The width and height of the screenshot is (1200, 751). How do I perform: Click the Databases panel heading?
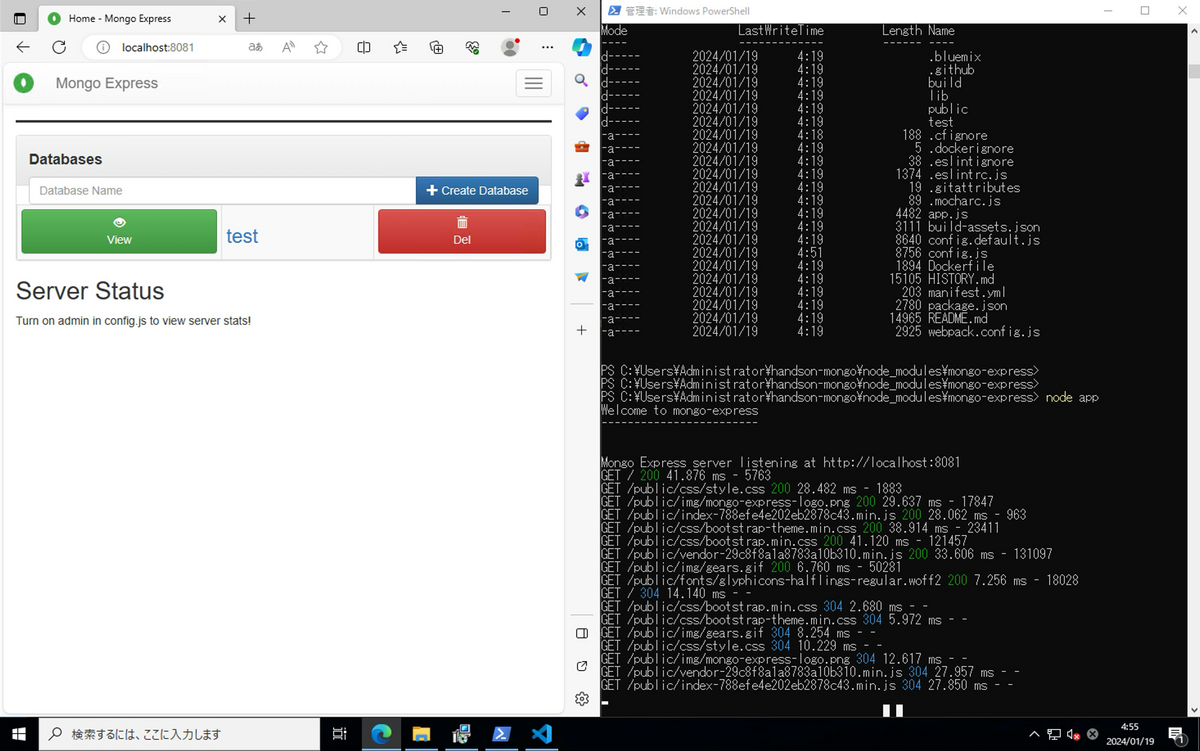(x=66, y=159)
